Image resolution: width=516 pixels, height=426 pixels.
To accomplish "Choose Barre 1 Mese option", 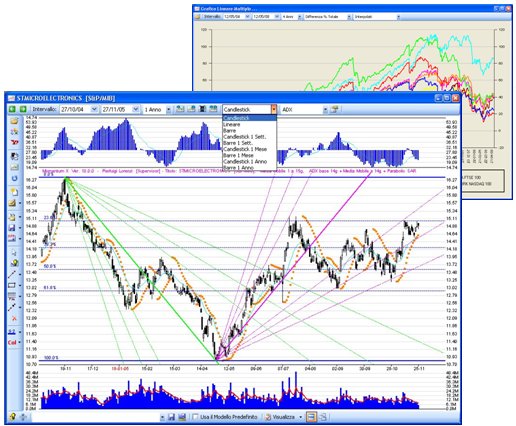I will [249, 155].
